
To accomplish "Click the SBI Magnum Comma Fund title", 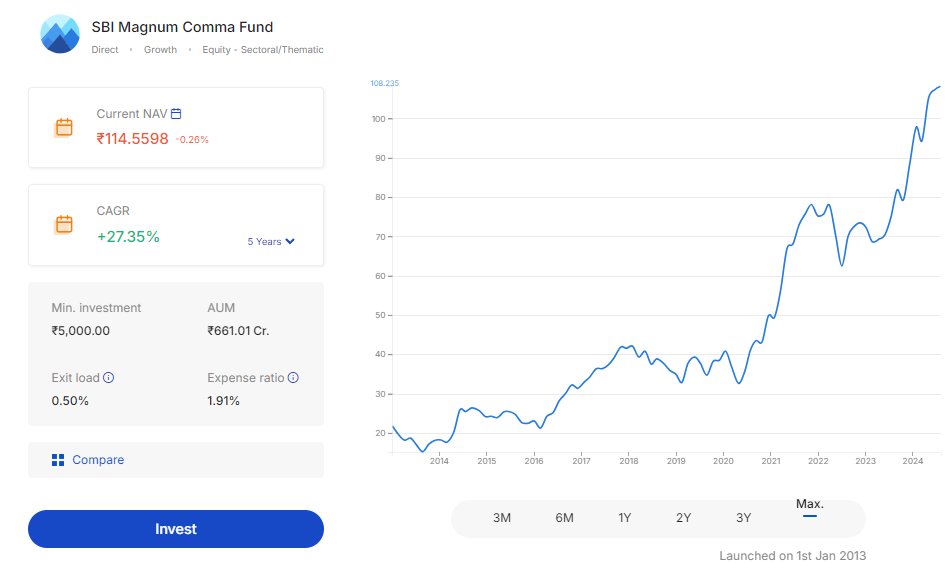I will point(182,27).
